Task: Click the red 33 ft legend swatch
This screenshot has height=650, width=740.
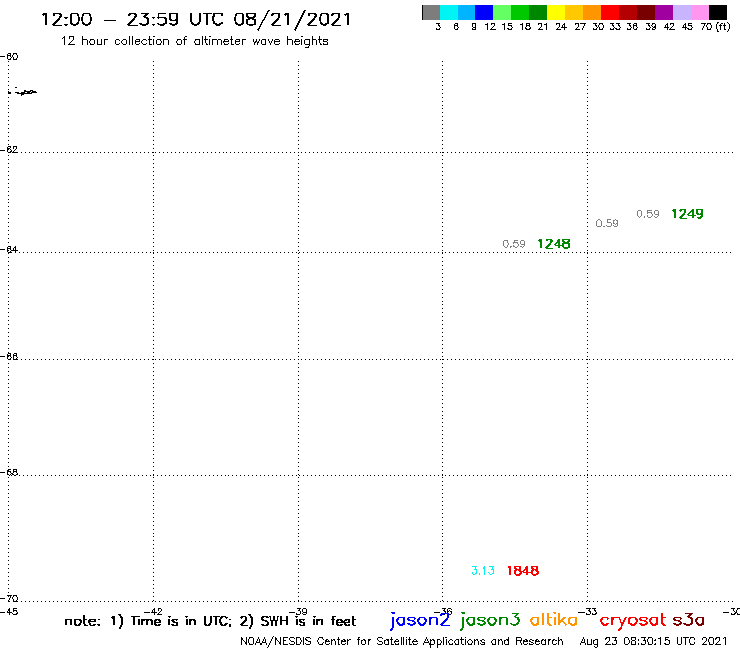Action: (610, 12)
